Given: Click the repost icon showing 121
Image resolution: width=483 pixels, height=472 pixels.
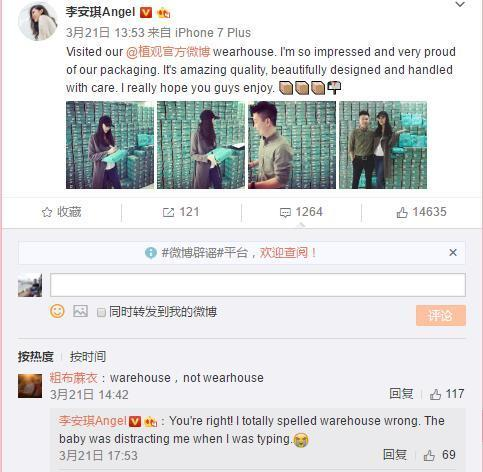Looking at the screenshot, I should click(x=168, y=212).
